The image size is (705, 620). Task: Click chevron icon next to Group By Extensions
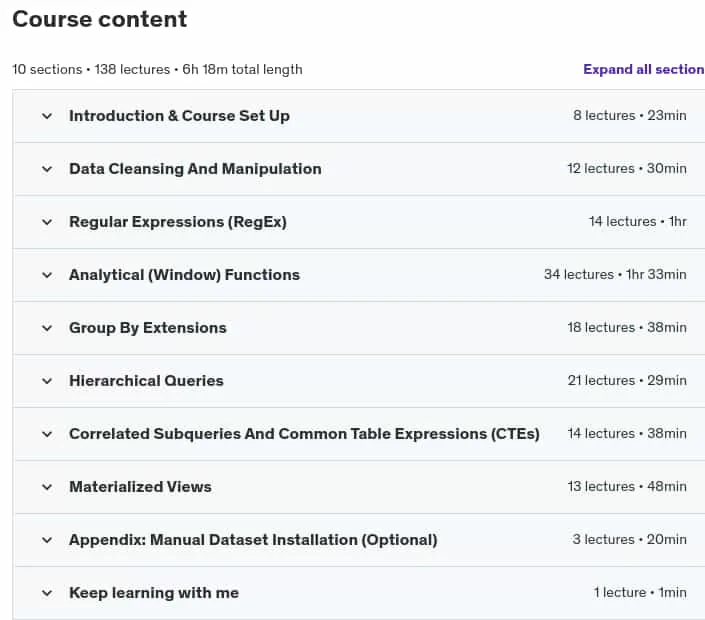[47, 328]
